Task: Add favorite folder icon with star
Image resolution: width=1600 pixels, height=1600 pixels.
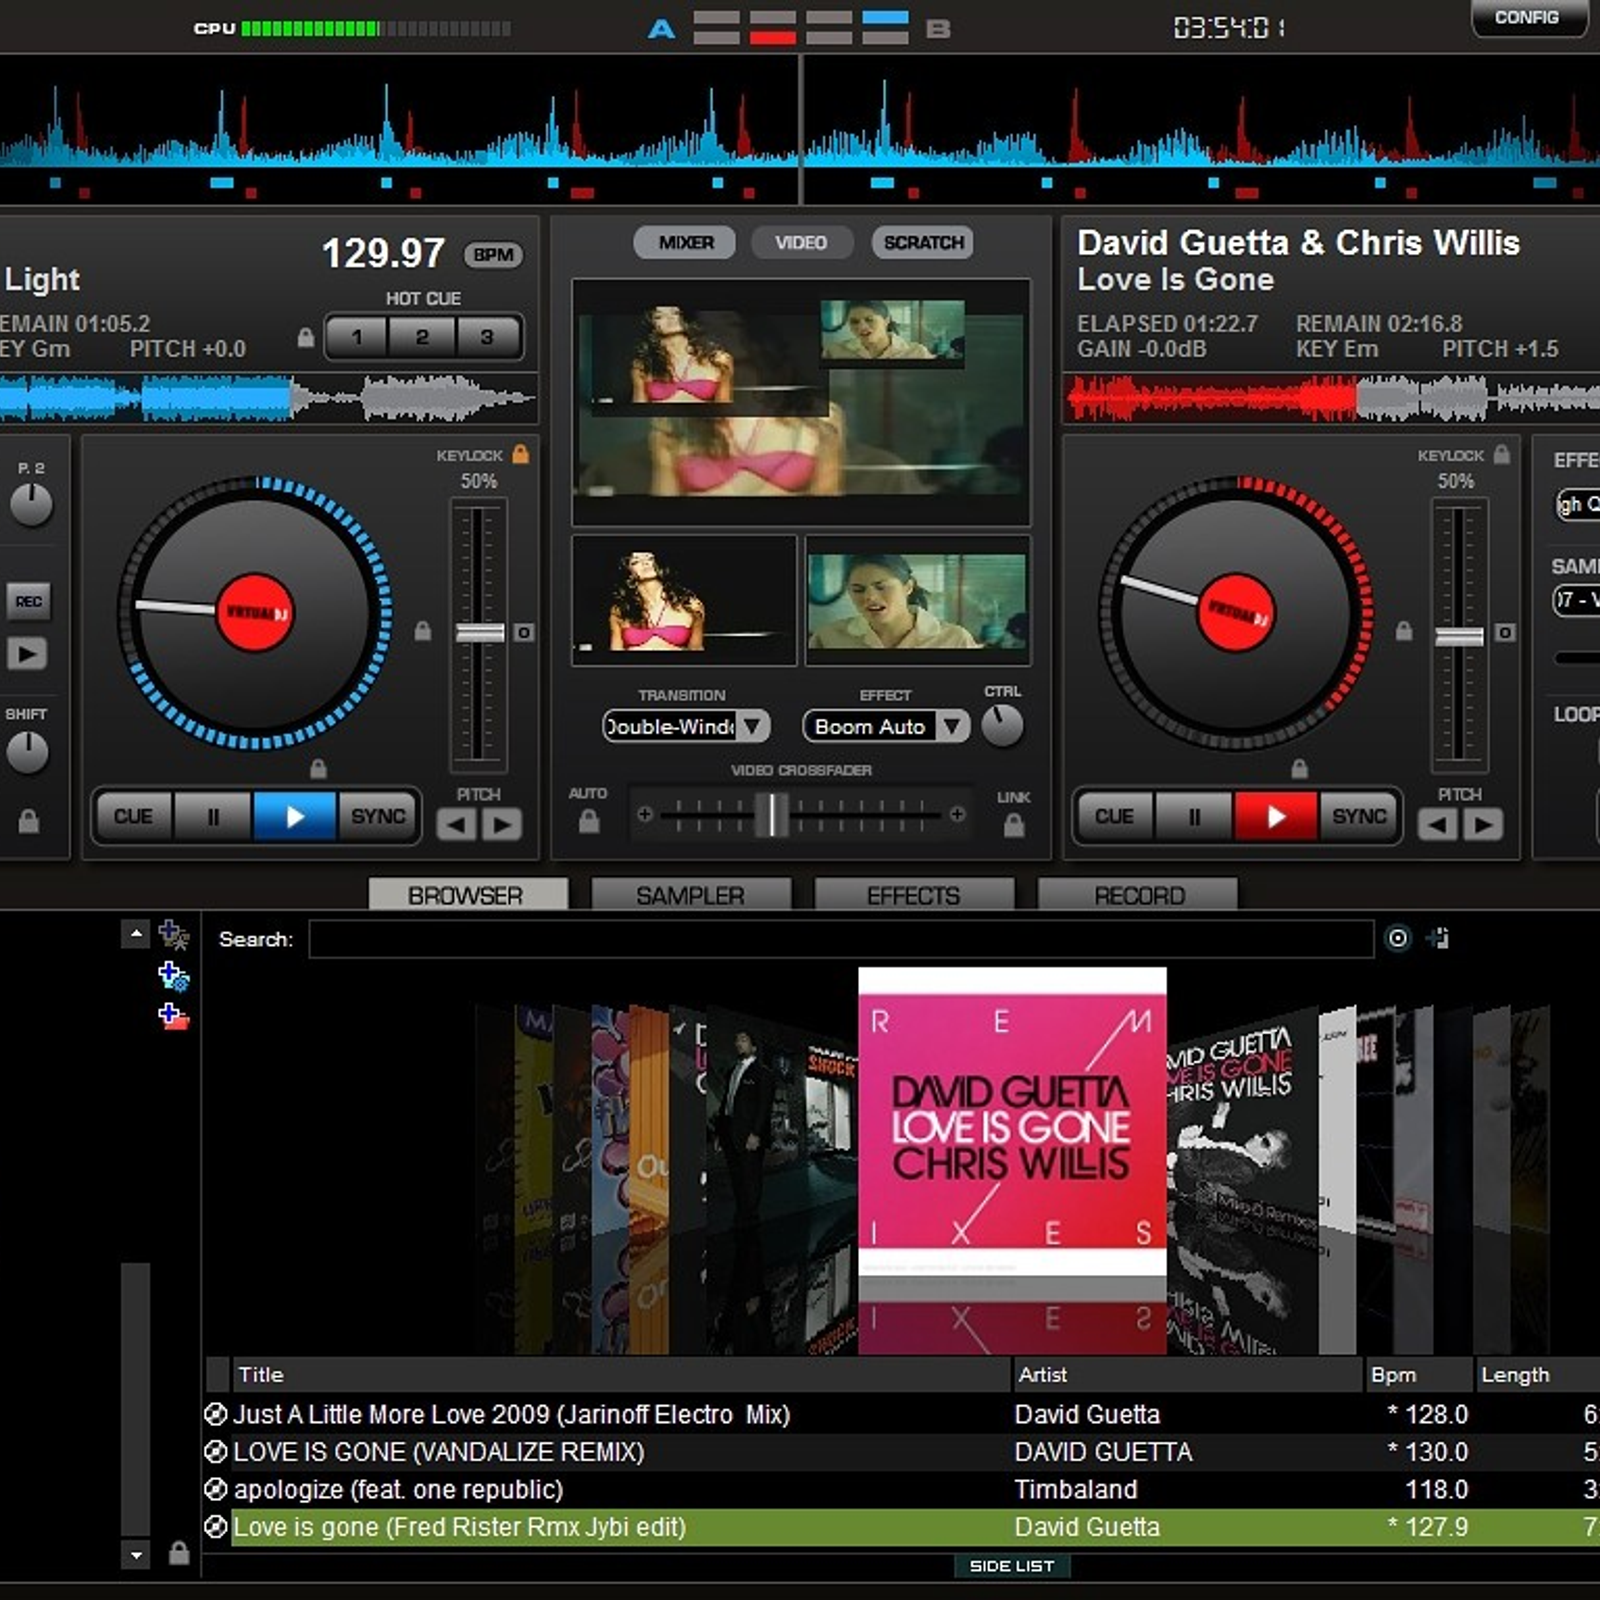Action: click(x=174, y=935)
